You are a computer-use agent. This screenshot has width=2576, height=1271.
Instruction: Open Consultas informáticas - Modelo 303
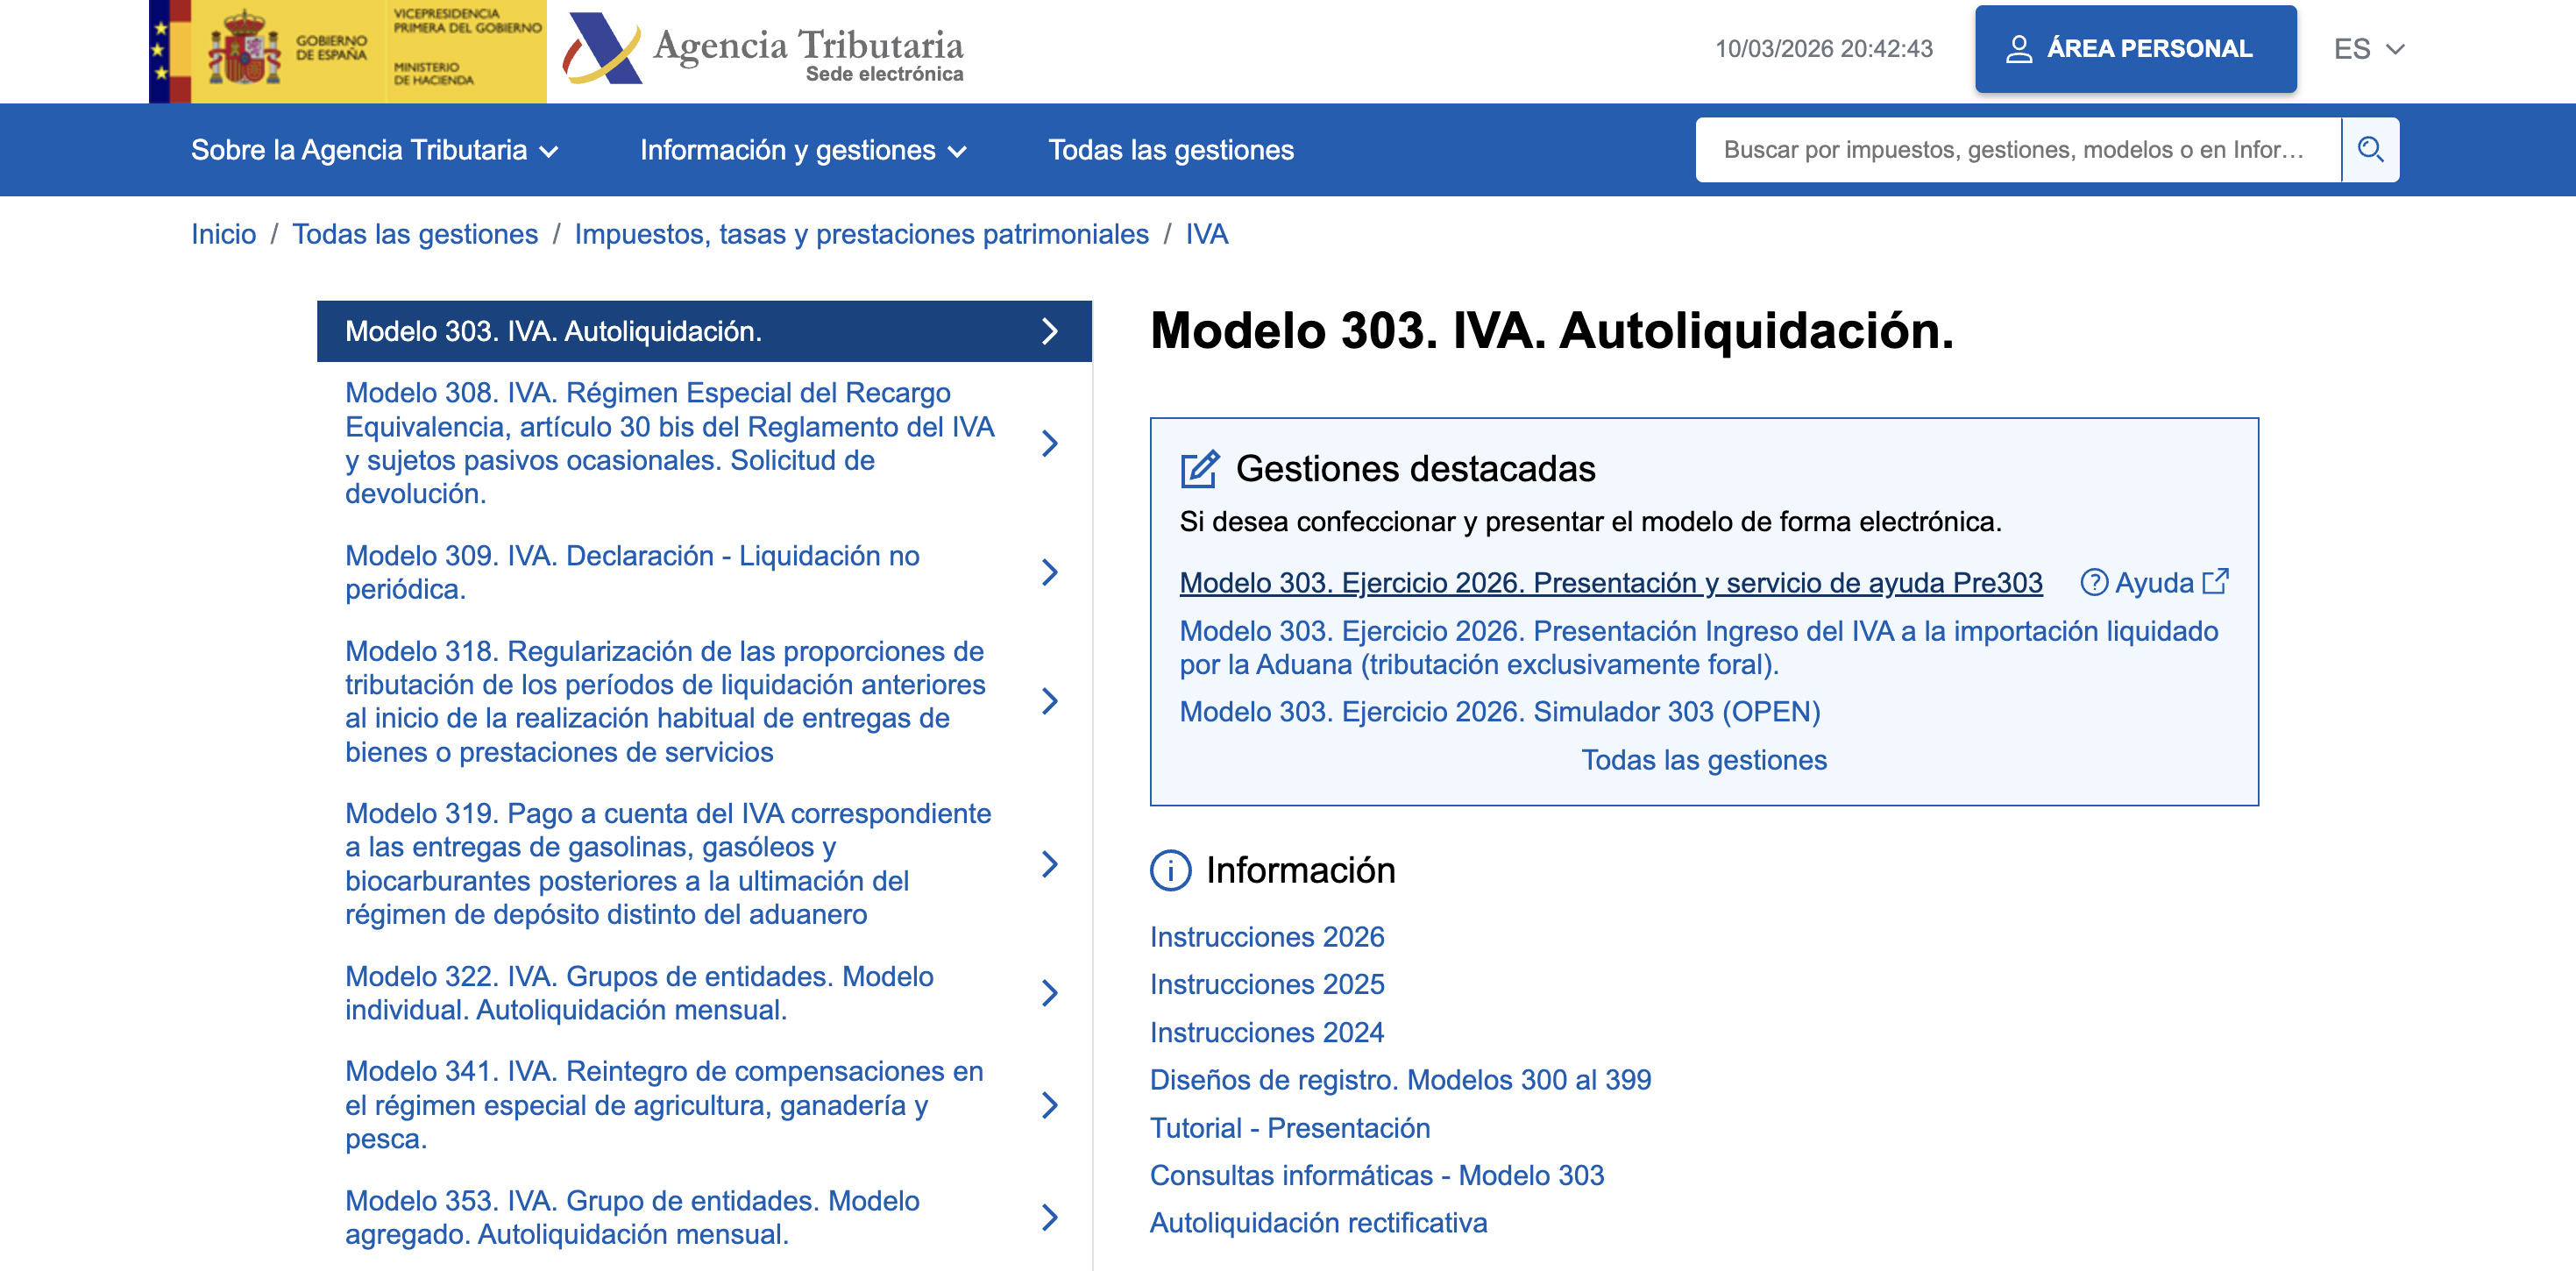(1376, 1175)
